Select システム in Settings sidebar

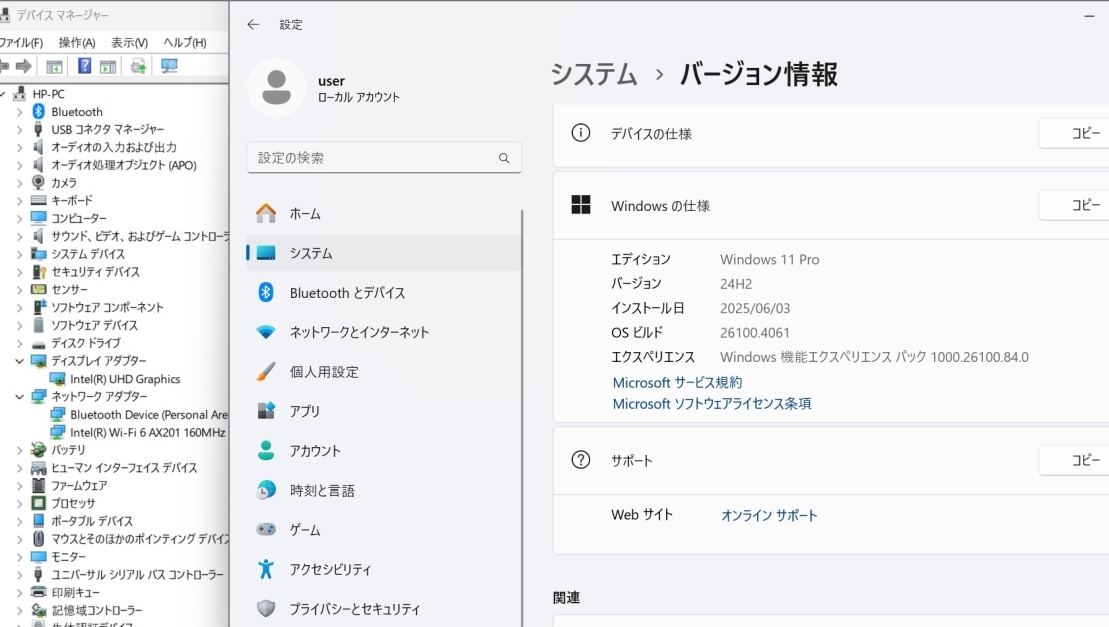click(384, 253)
